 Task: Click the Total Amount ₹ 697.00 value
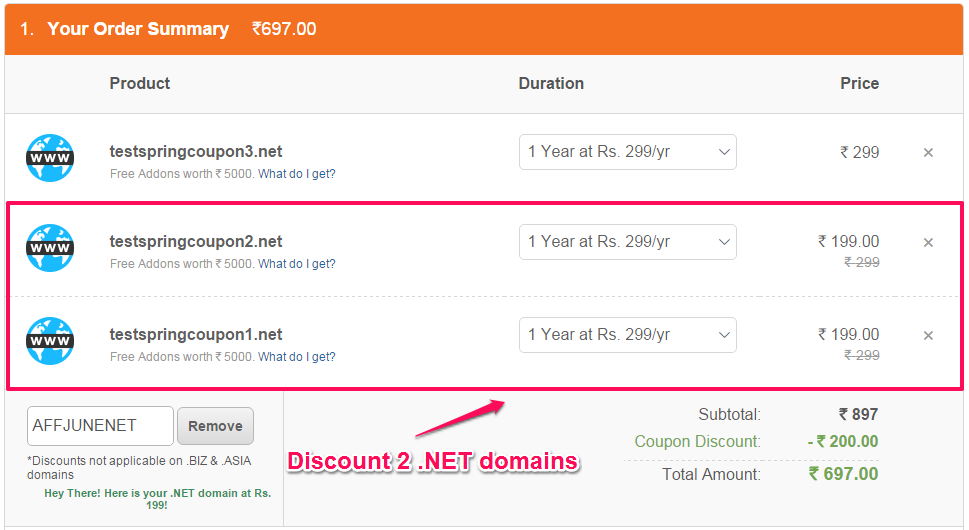tap(844, 474)
